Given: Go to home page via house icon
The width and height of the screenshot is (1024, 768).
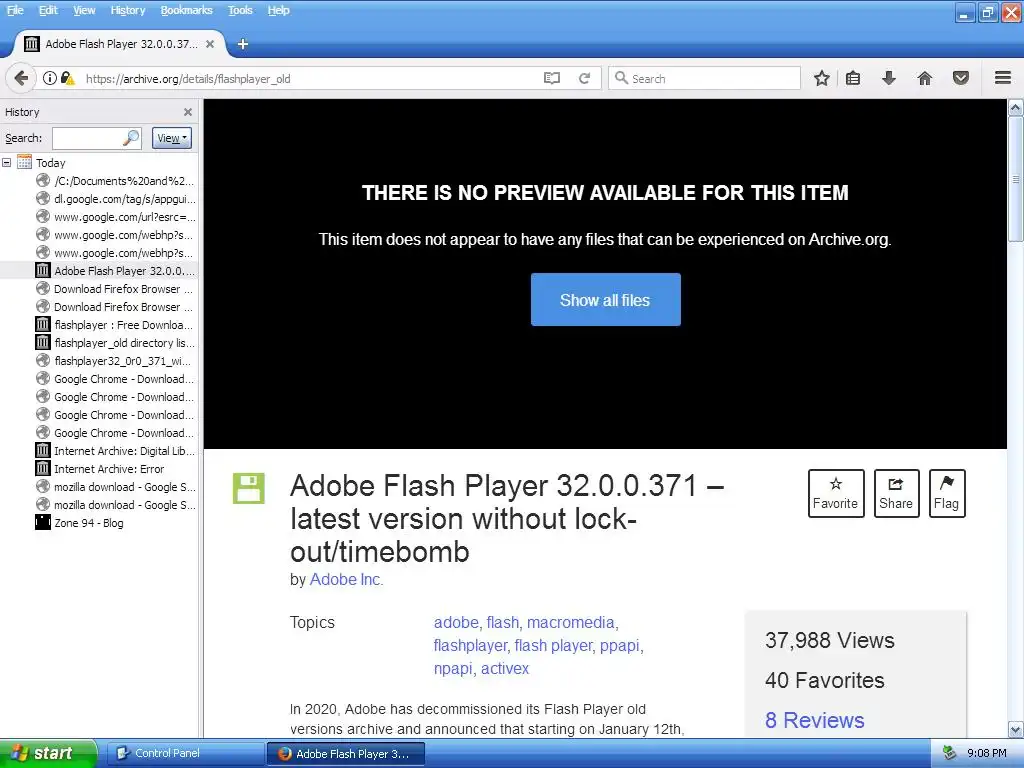Looking at the screenshot, I should tap(925, 78).
